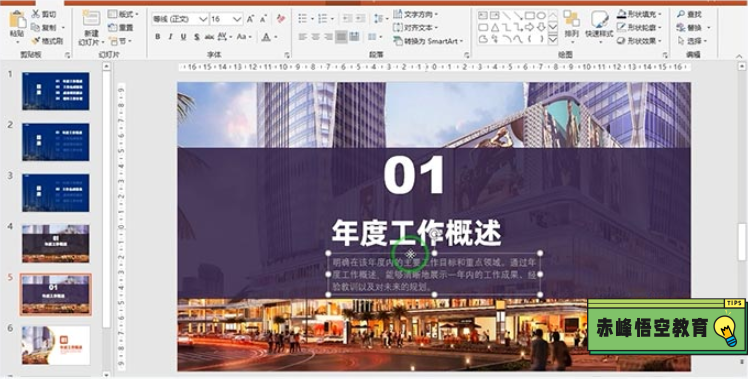Align text left
This screenshot has height=379, width=748.
[302, 37]
